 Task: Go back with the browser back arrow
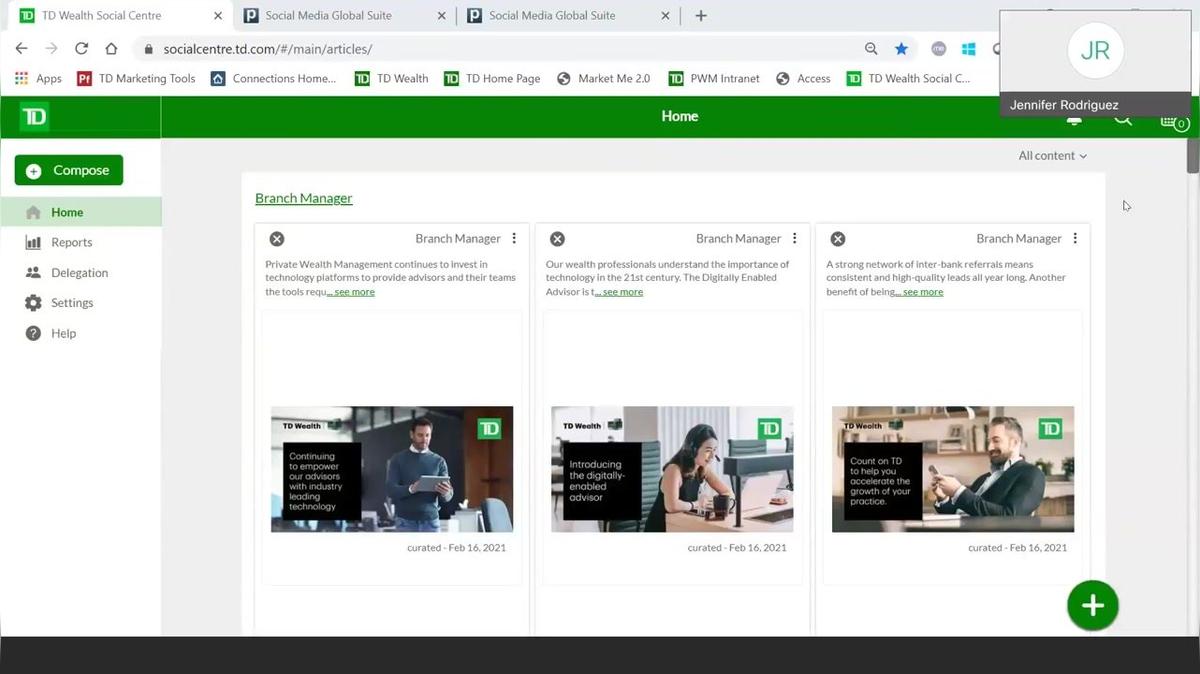(21, 48)
